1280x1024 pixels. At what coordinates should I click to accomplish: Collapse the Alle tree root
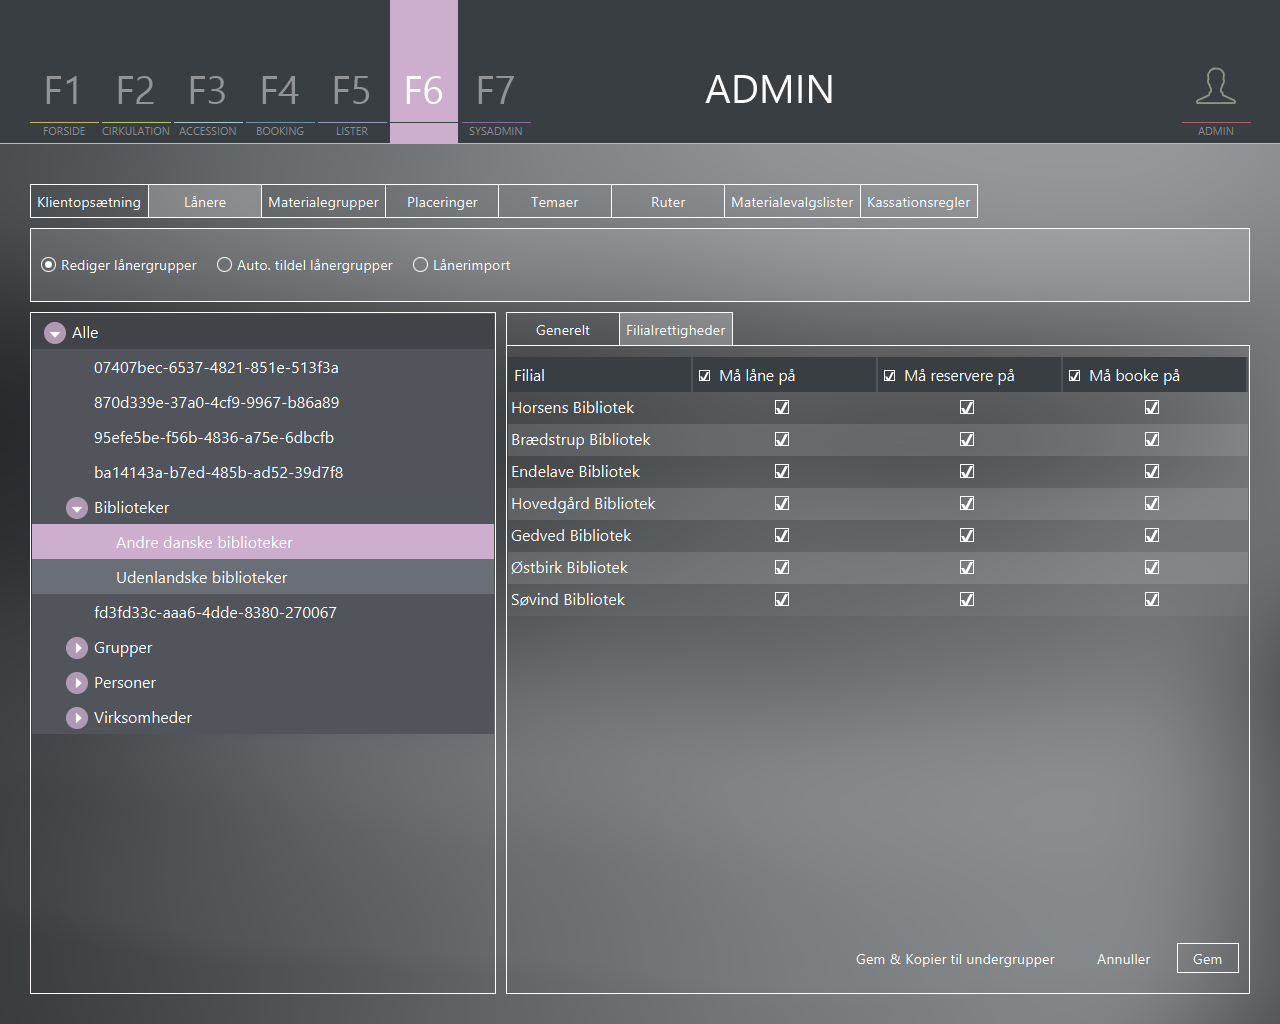tap(55, 333)
